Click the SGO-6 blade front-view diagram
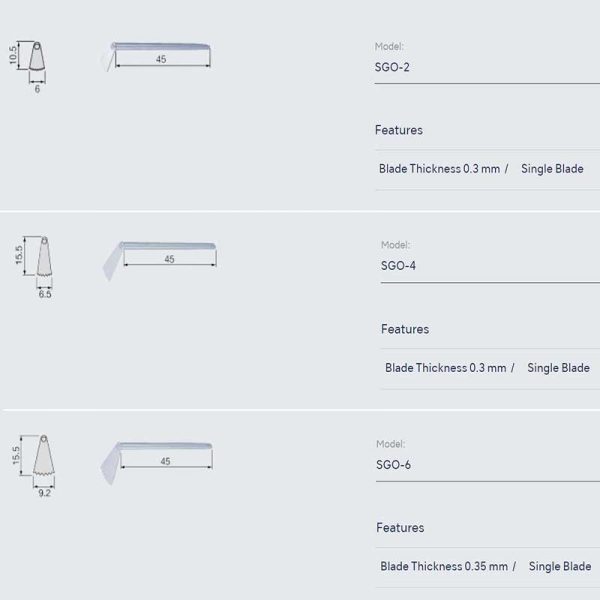 pos(44,461)
